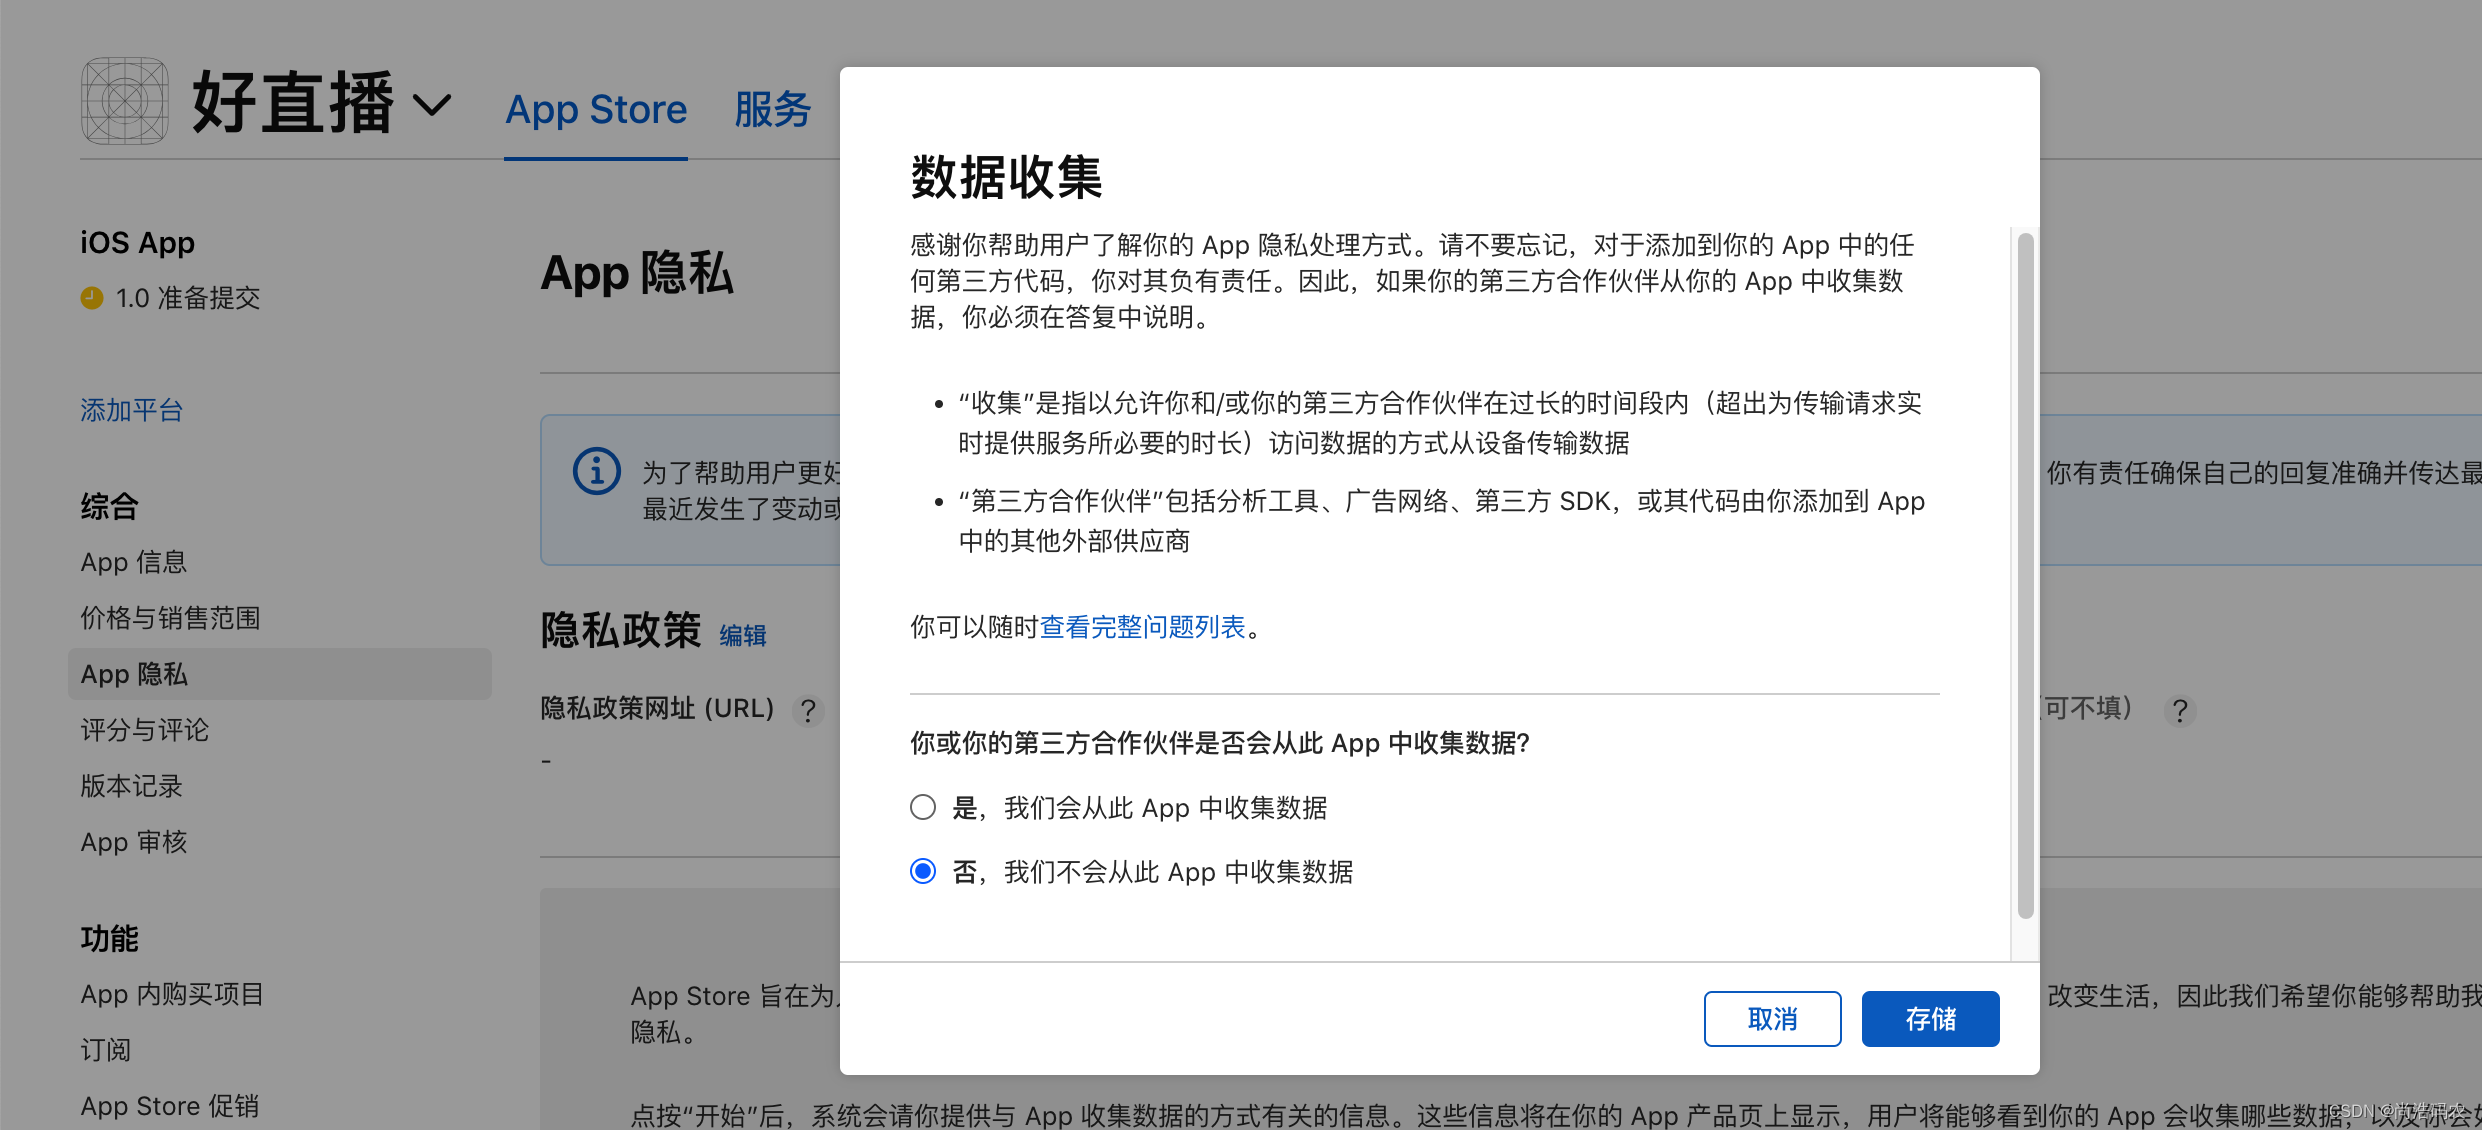Select 否，我们不会从此 App 中收集数据
Viewport: 2482px width, 1130px height.
tap(922, 871)
